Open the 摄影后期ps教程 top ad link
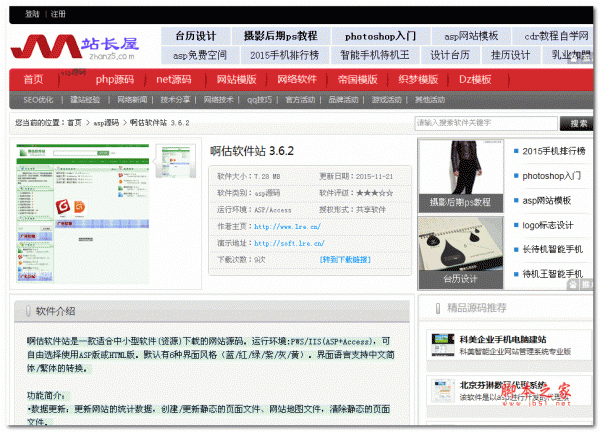 coord(281,36)
